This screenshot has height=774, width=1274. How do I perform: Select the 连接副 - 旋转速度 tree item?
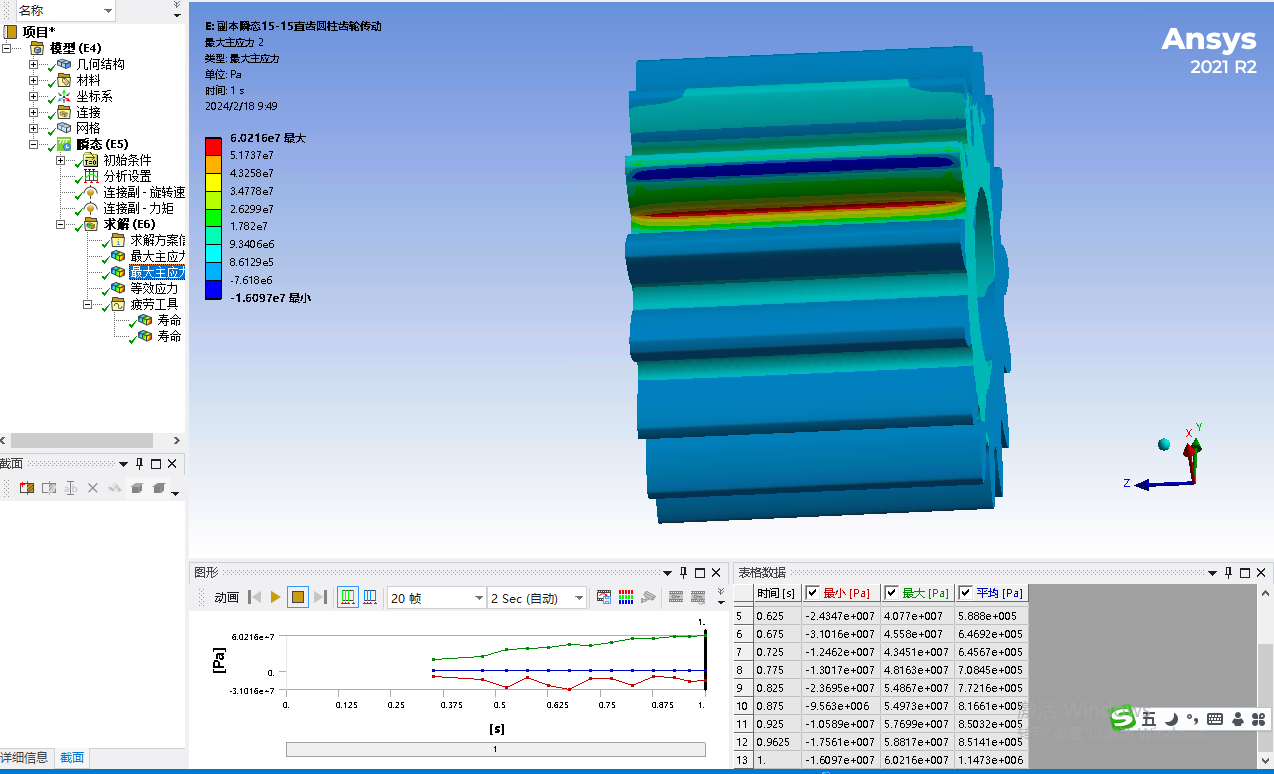pyautogui.click(x=144, y=192)
